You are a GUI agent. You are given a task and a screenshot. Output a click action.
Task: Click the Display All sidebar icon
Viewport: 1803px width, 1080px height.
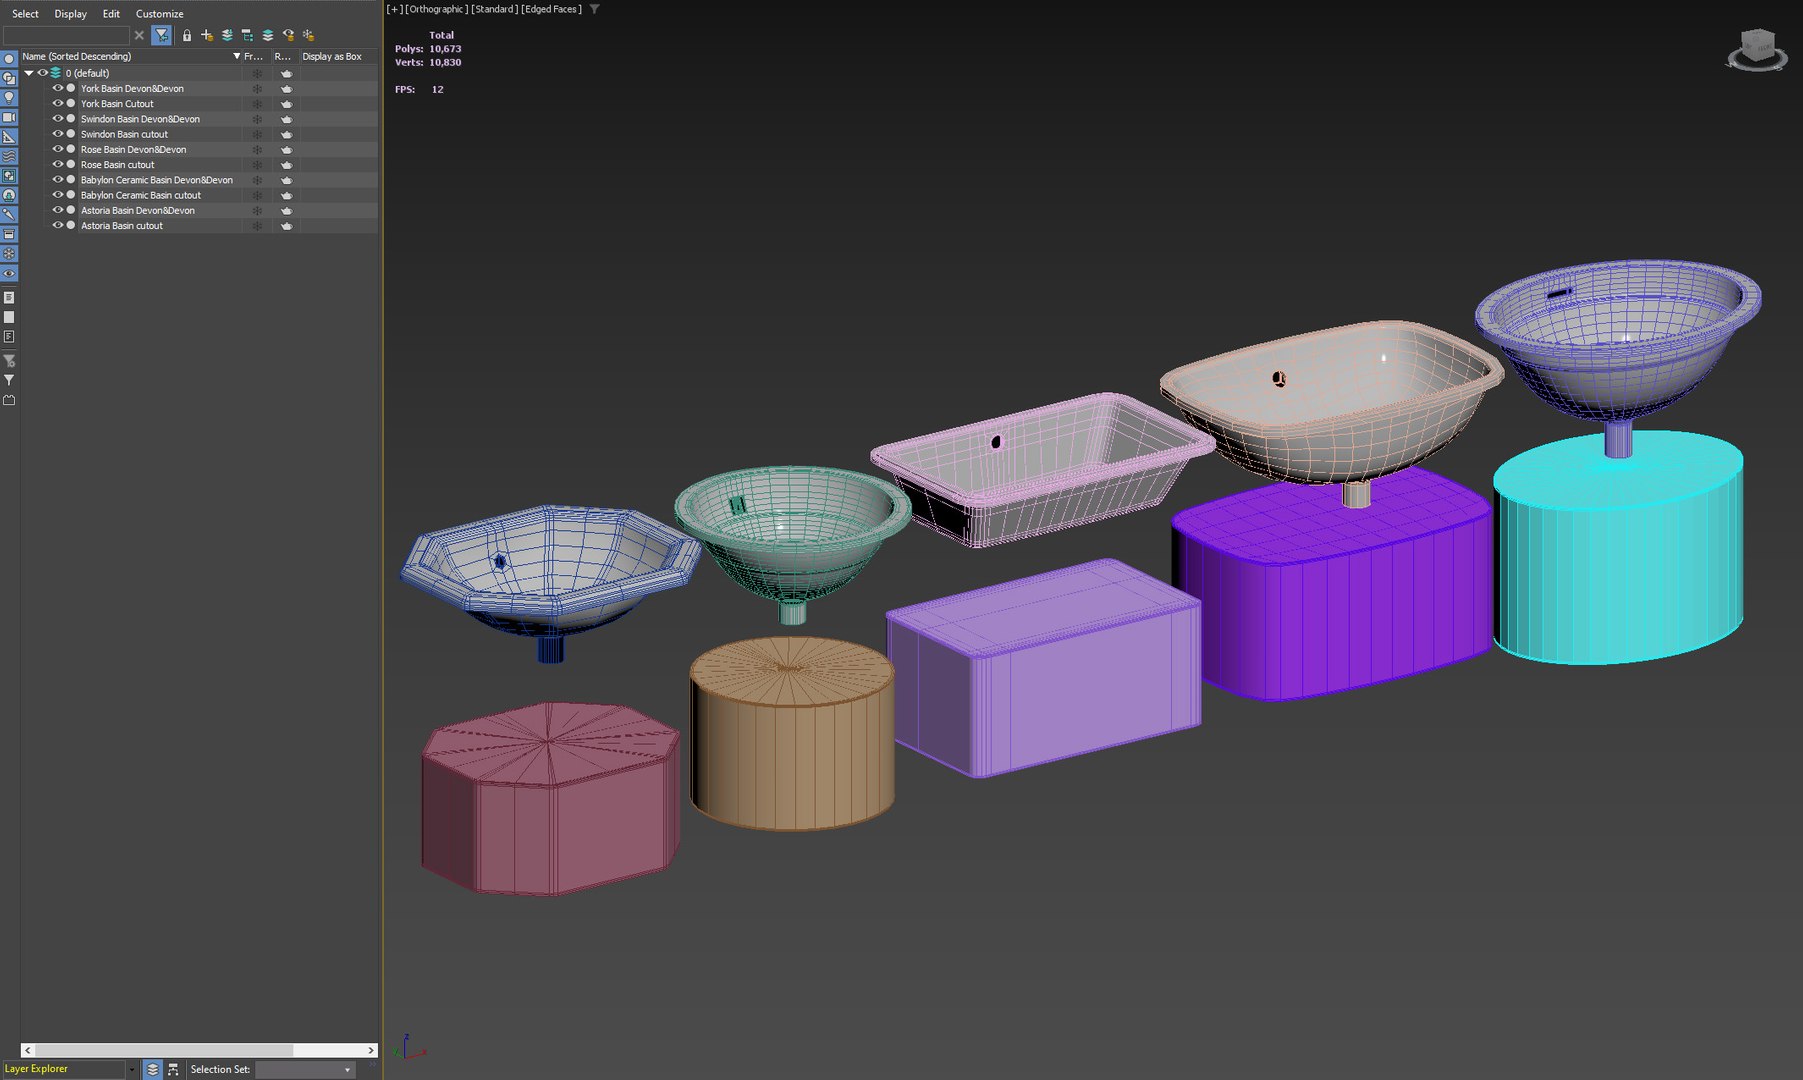pyautogui.click(x=9, y=297)
